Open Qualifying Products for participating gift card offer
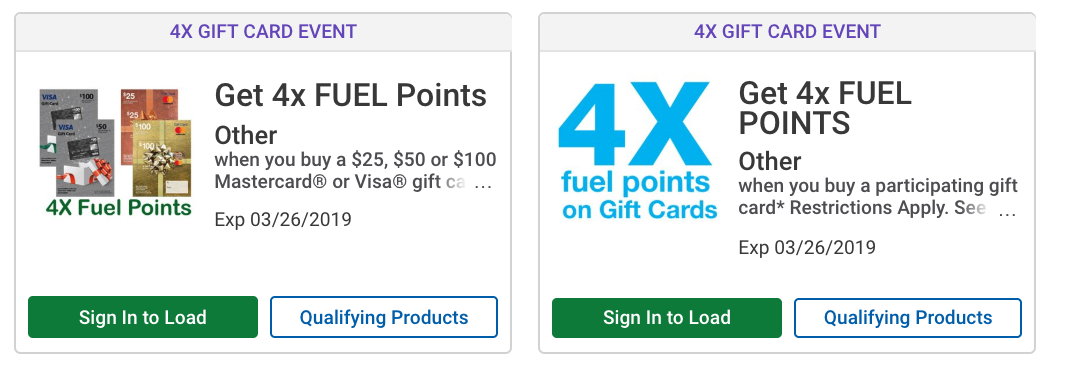 pos(908,318)
